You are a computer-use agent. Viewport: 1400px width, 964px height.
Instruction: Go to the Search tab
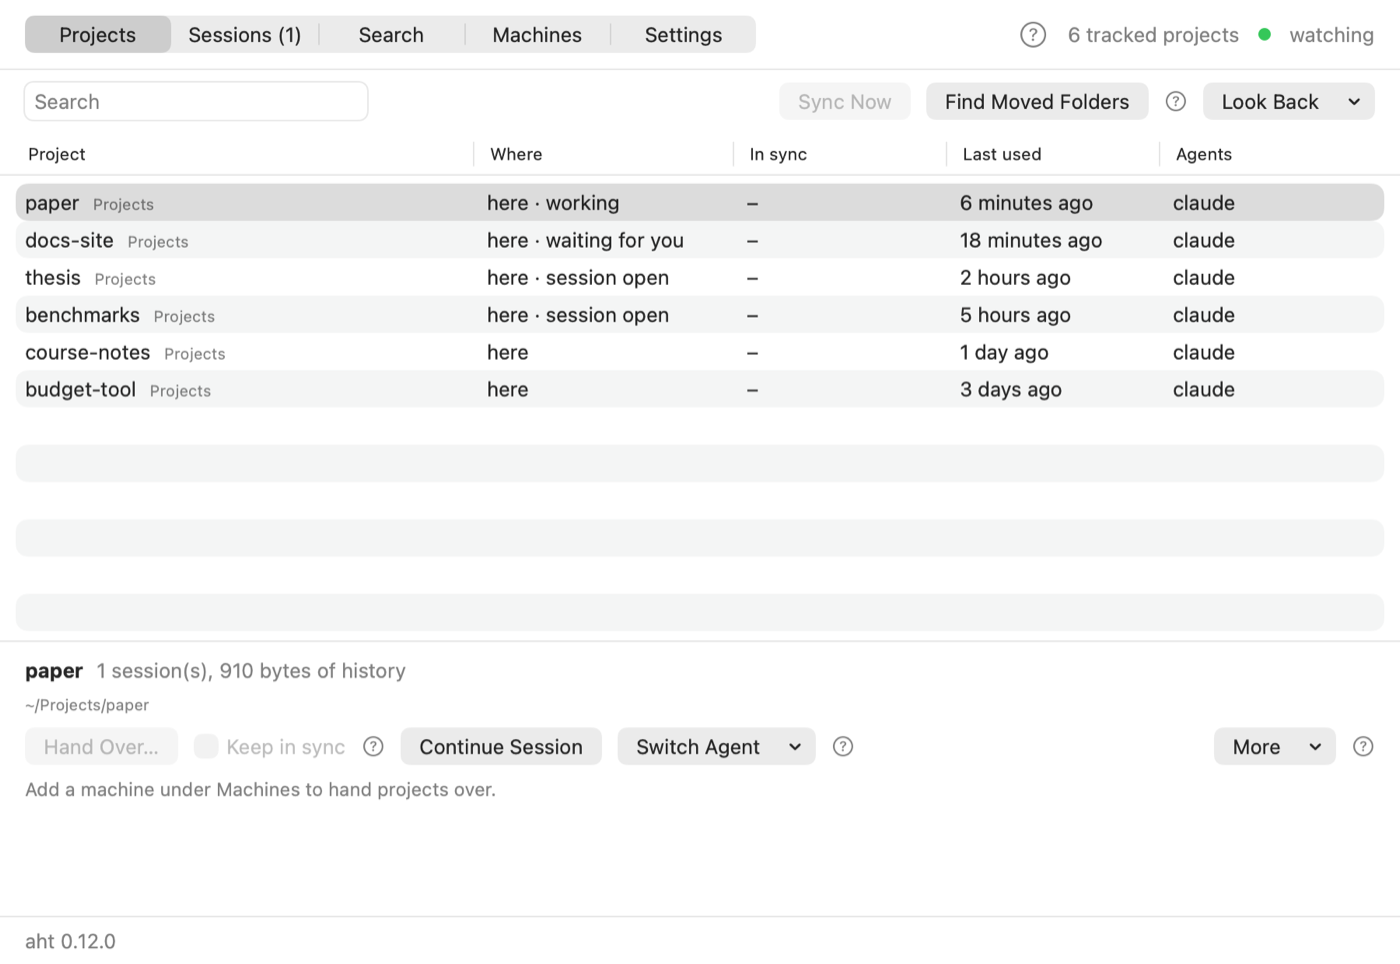[x=391, y=35]
